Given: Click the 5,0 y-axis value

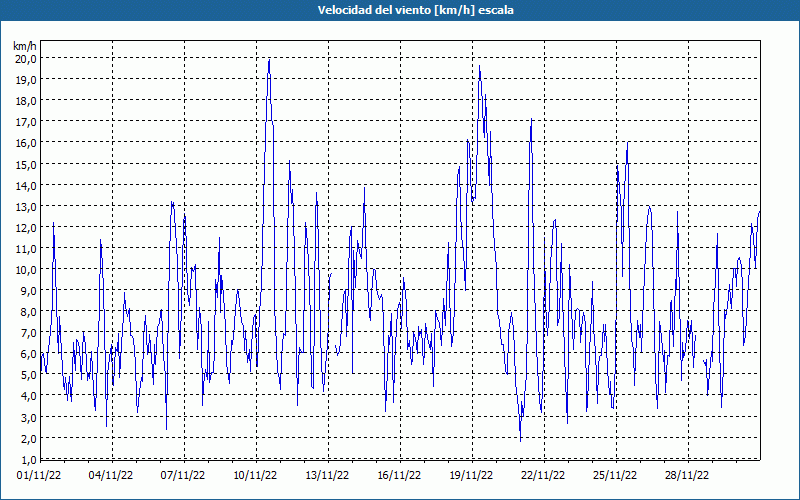Looking at the screenshot, I should click(29, 375).
